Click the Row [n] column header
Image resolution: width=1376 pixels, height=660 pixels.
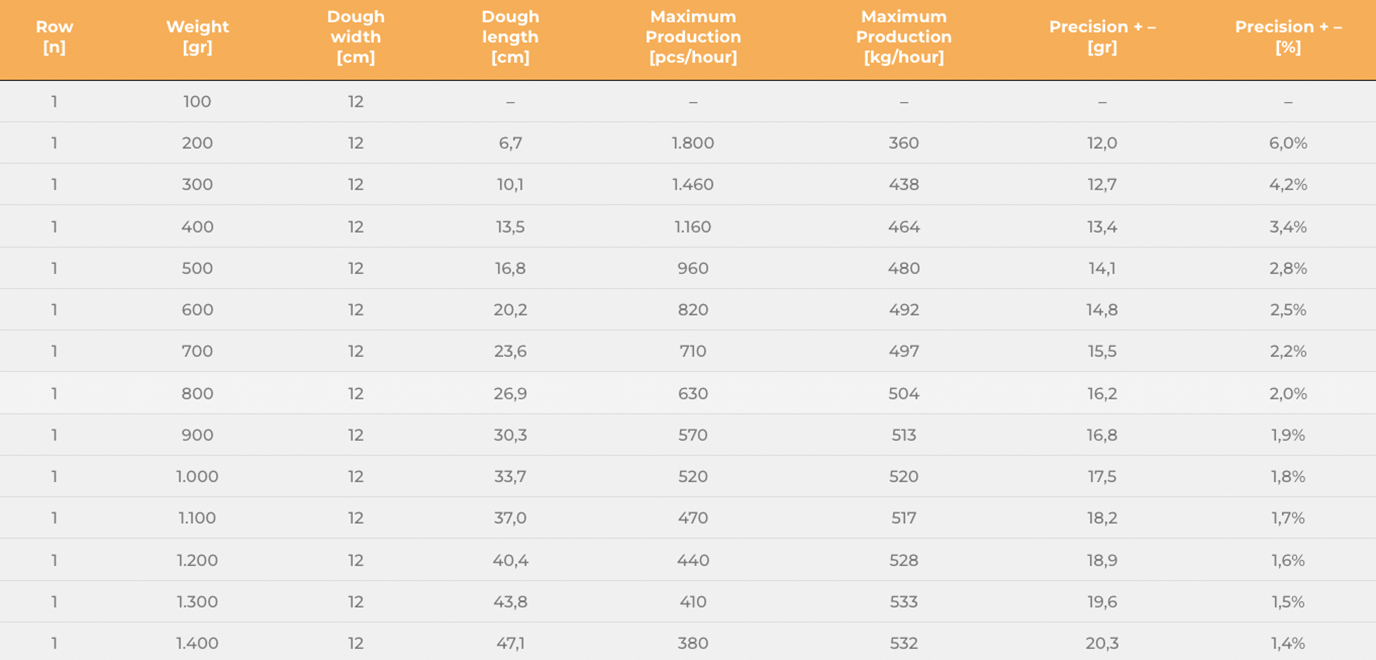[54, 37]
